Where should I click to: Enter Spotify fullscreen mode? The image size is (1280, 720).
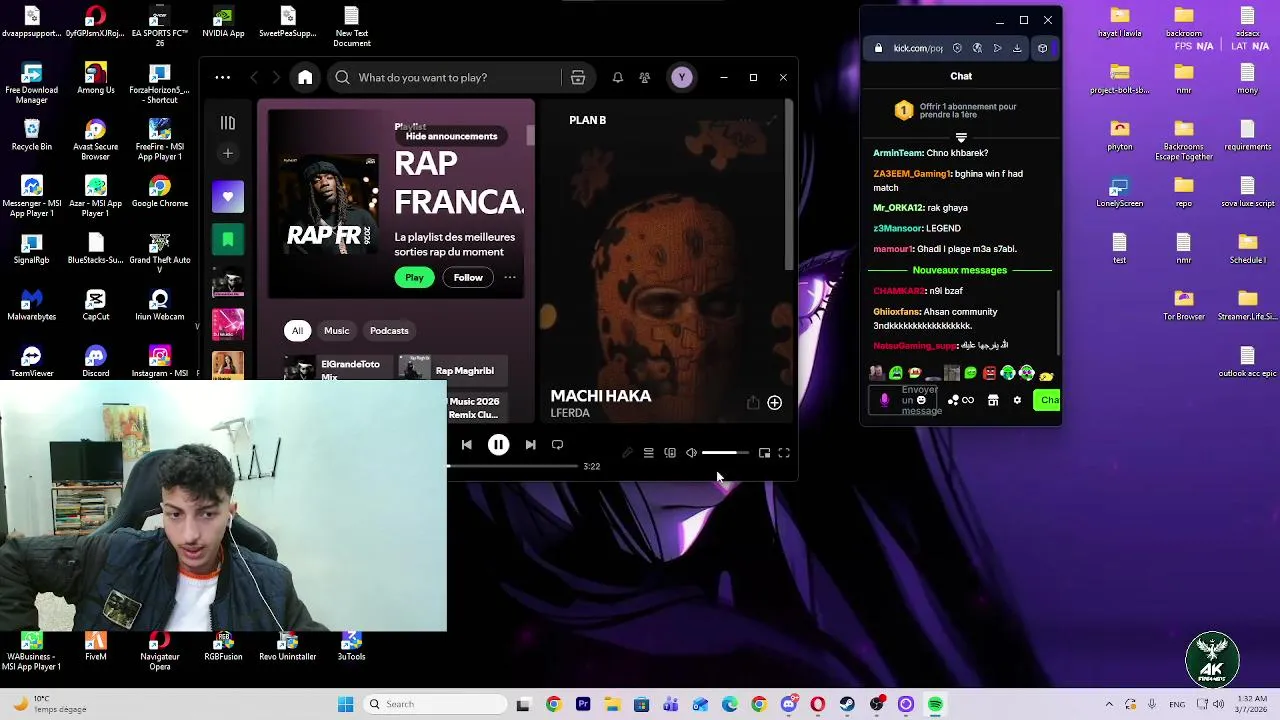[784, 453]
